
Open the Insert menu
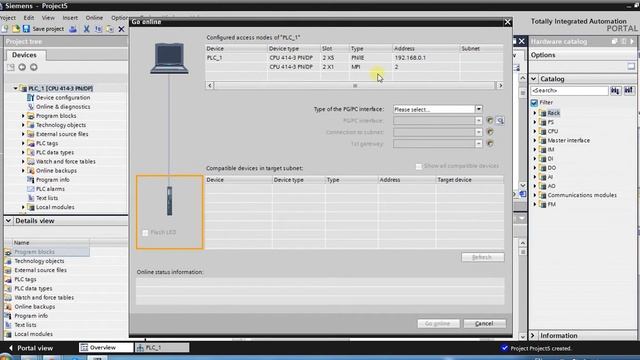click(x=70, y=18)
